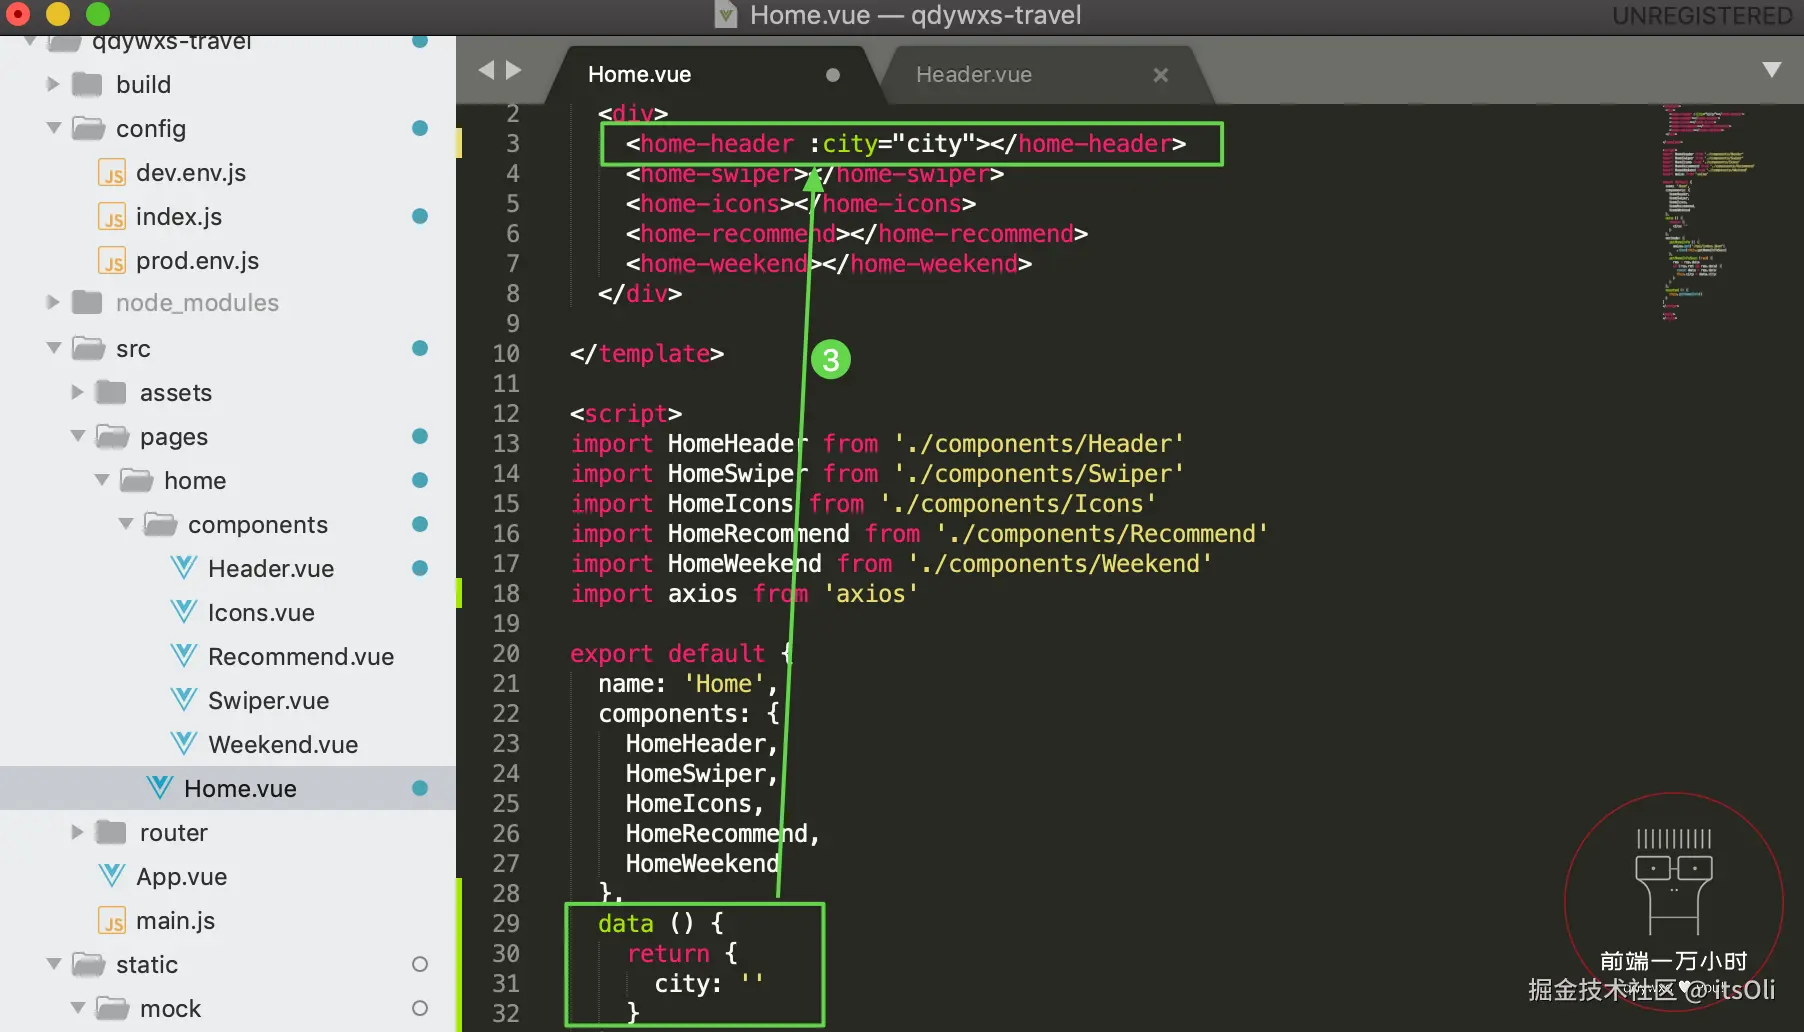Screen dimensions: 1804x1032
Task: Click the "'./components/Weekend'" import path
Action: coord(1060,564)
